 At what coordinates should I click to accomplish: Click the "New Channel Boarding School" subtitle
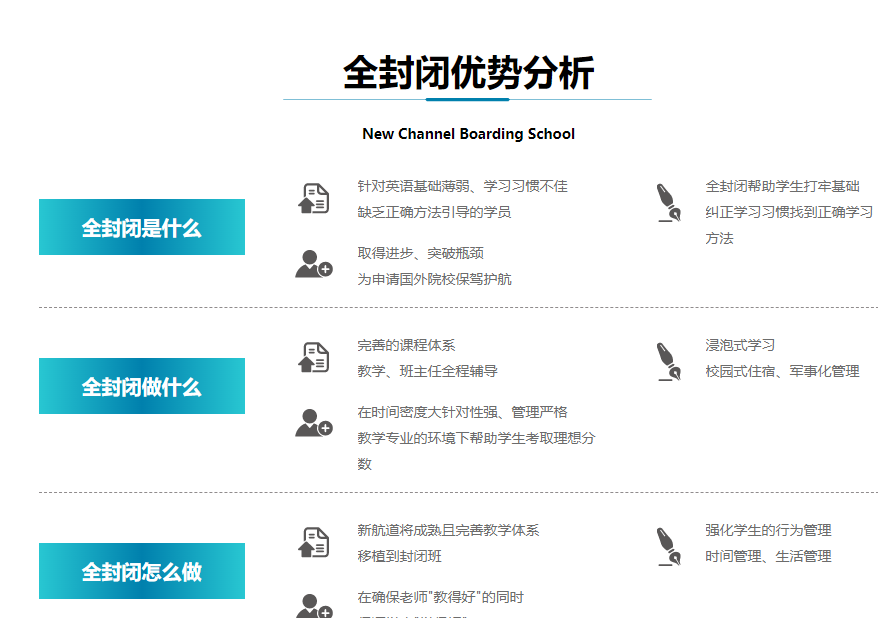[468, 134]
